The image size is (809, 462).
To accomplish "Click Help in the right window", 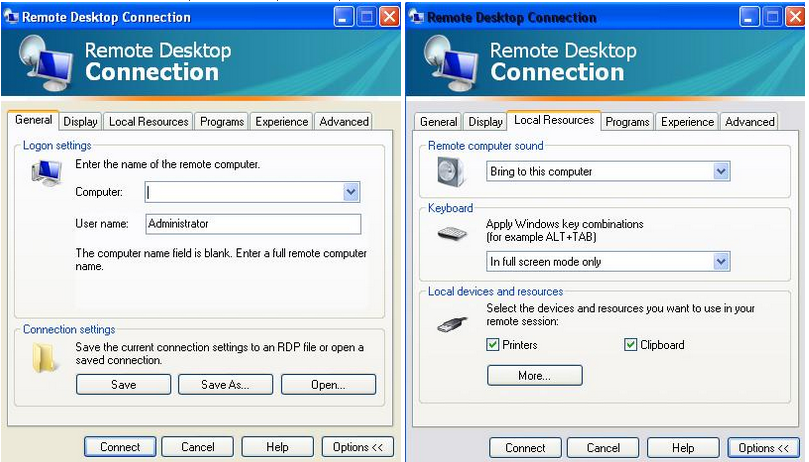I will 683,448.
